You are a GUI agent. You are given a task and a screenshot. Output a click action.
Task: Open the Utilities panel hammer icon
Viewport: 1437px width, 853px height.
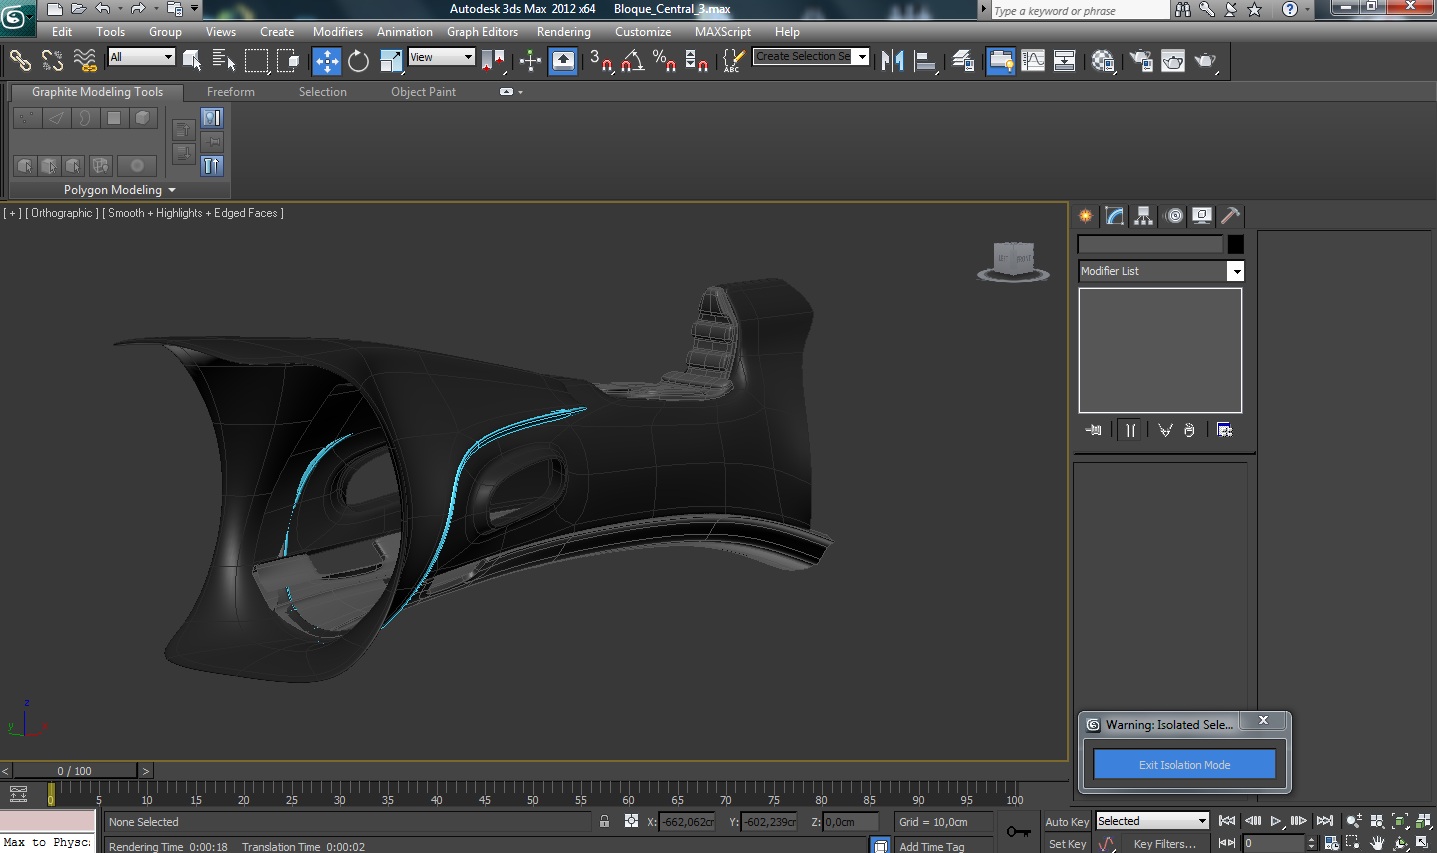coord(1231,216)
